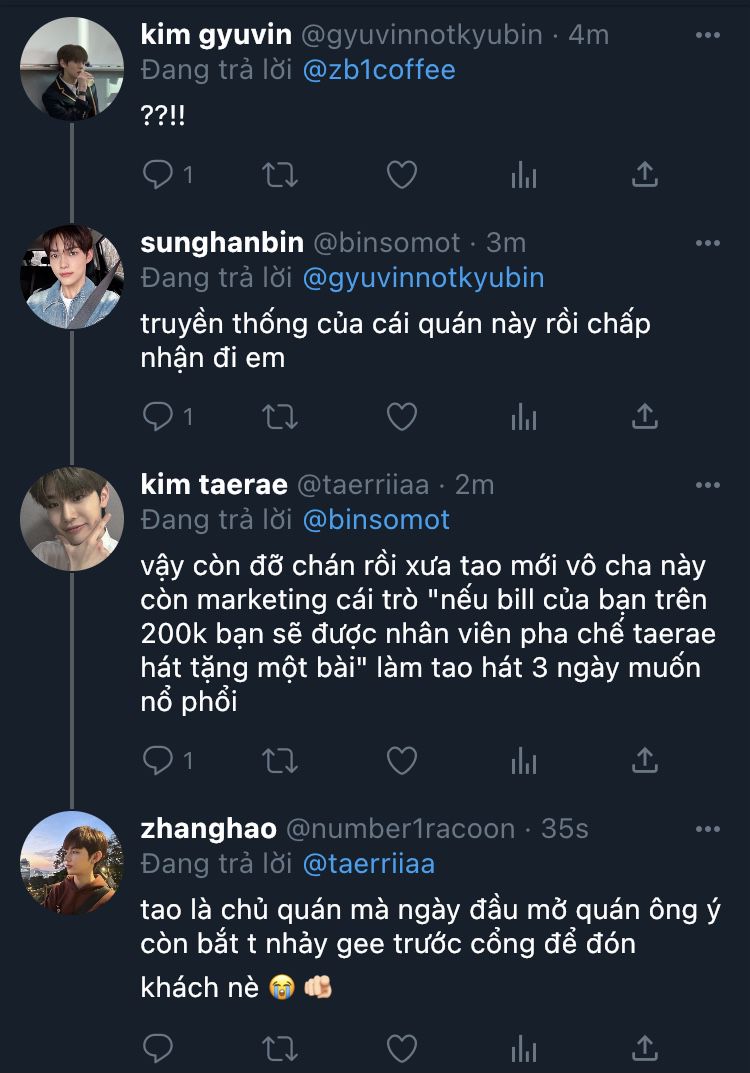Open the @gyuvinnotkyubin mention link
The height and width of the screenshot is (1073, 750).
pos(423,277)
